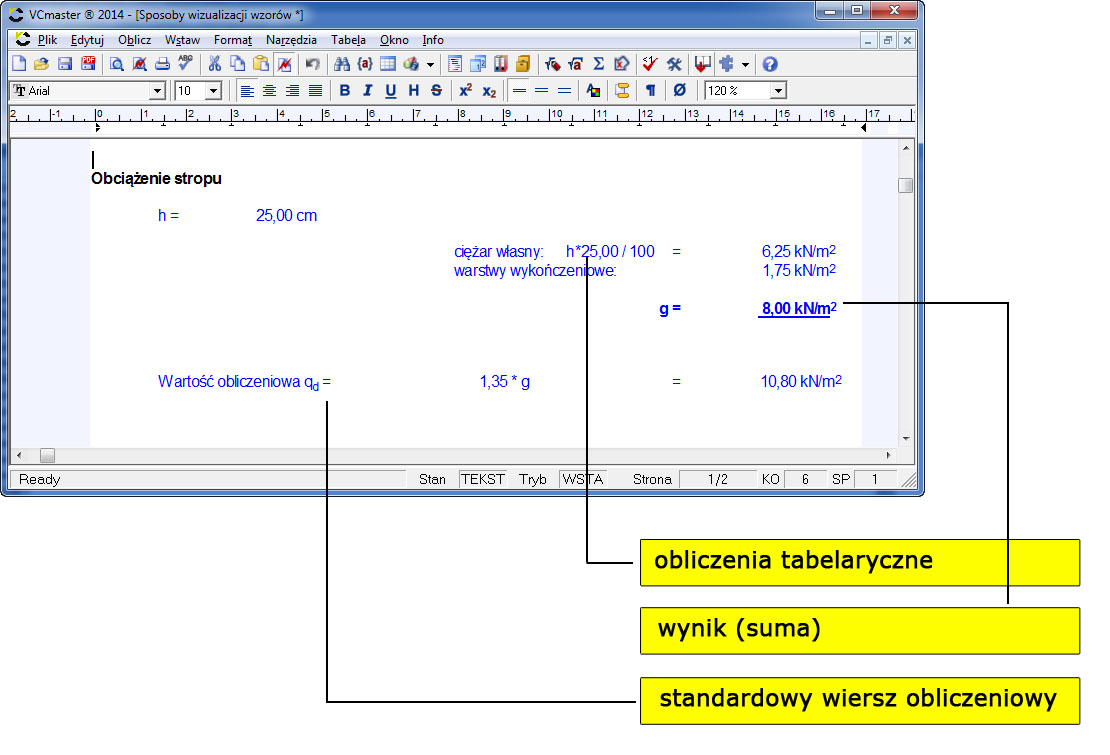The height and width of the screenshot is (755, 1110).
Task: Expand the font size dropdown
Action: pyautogui.click(x=213, y=91)
